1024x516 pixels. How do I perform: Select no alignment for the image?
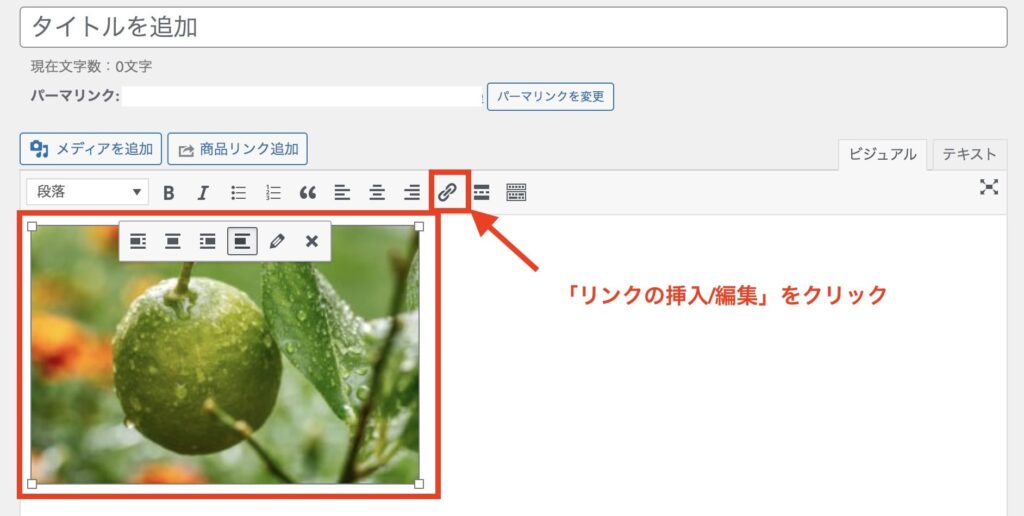pyautogui.click(x=242, y=242)
